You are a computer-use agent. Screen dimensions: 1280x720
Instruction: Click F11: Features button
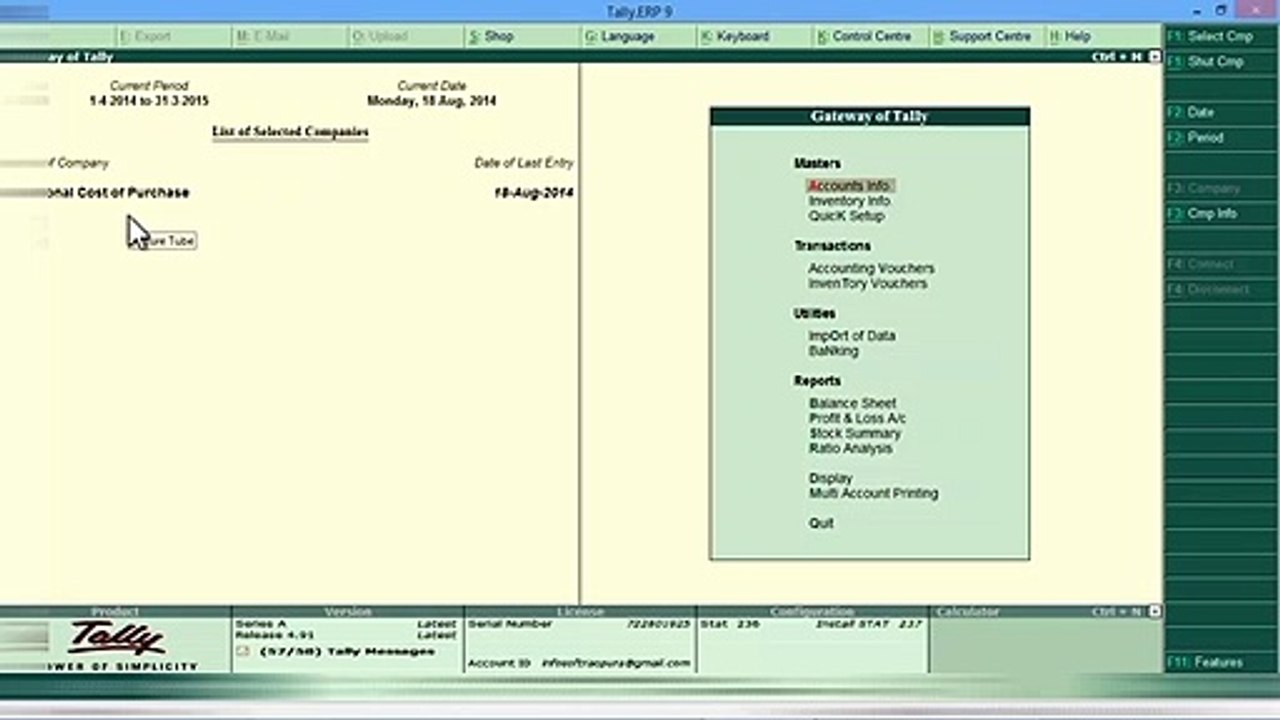pos(1220,662)
